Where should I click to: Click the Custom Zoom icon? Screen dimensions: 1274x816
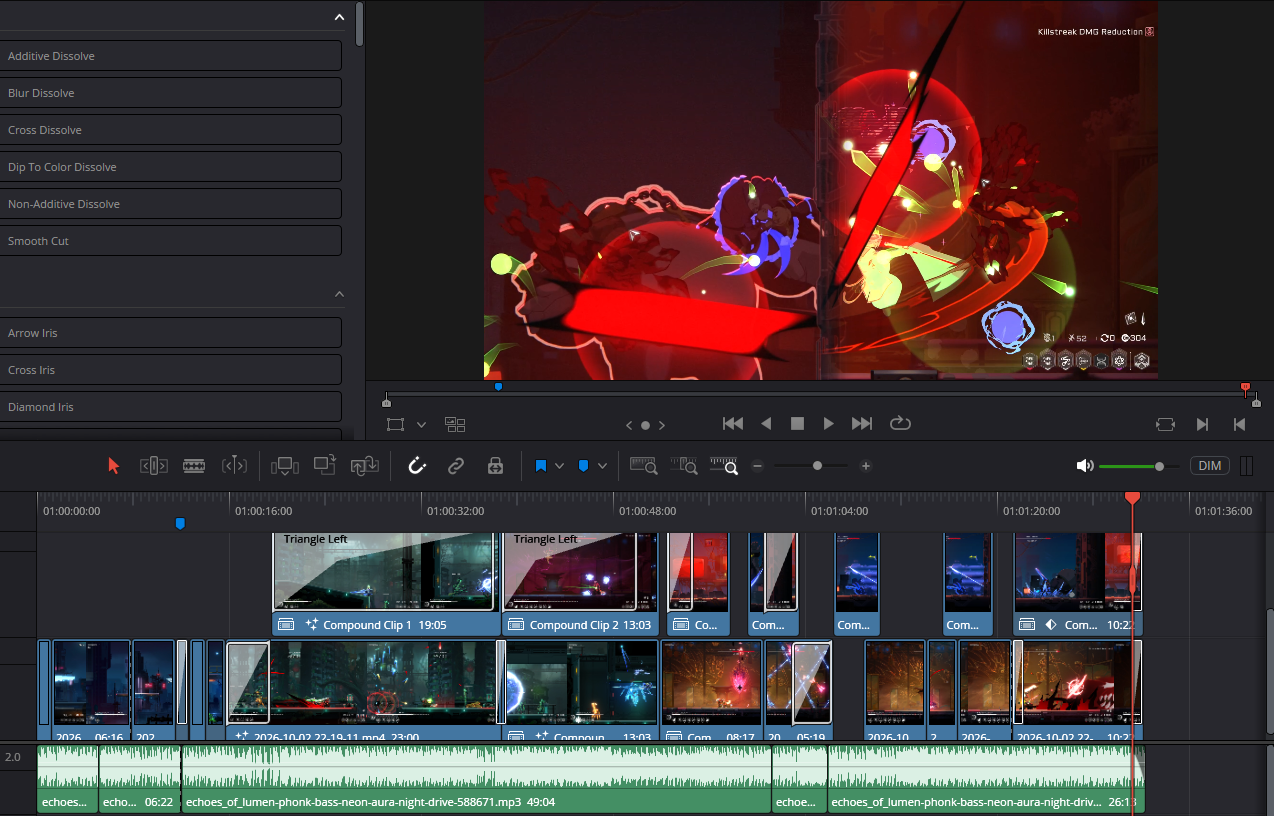tap(723, 465)
